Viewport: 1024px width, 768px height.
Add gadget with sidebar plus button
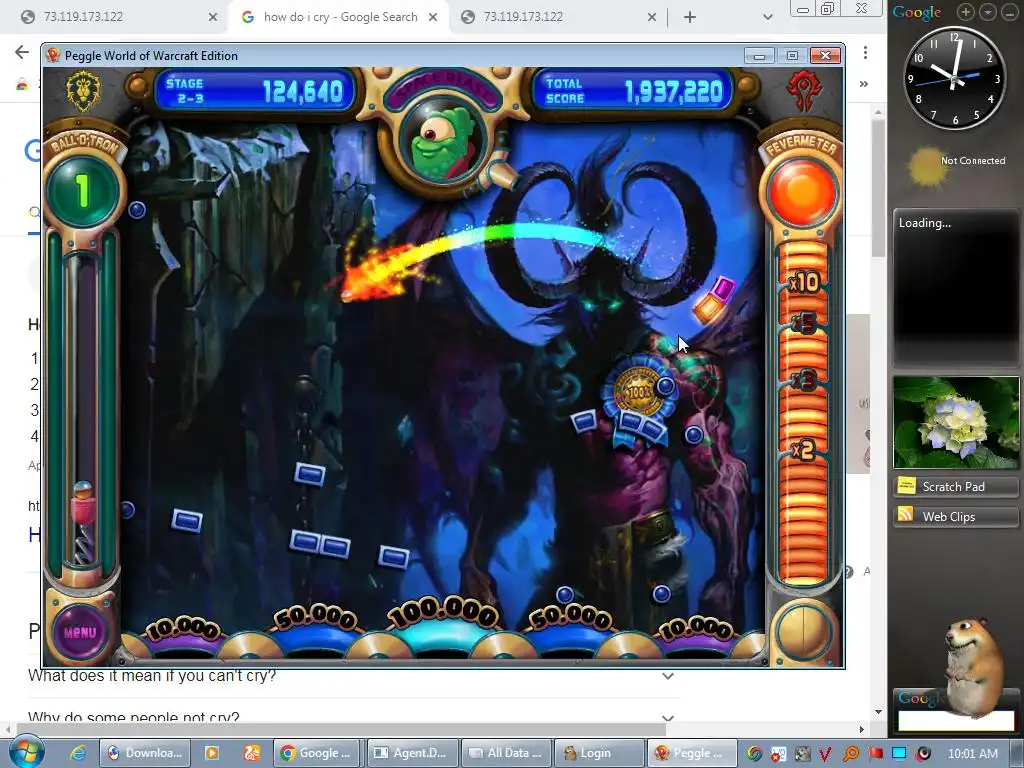click(965, 12)
